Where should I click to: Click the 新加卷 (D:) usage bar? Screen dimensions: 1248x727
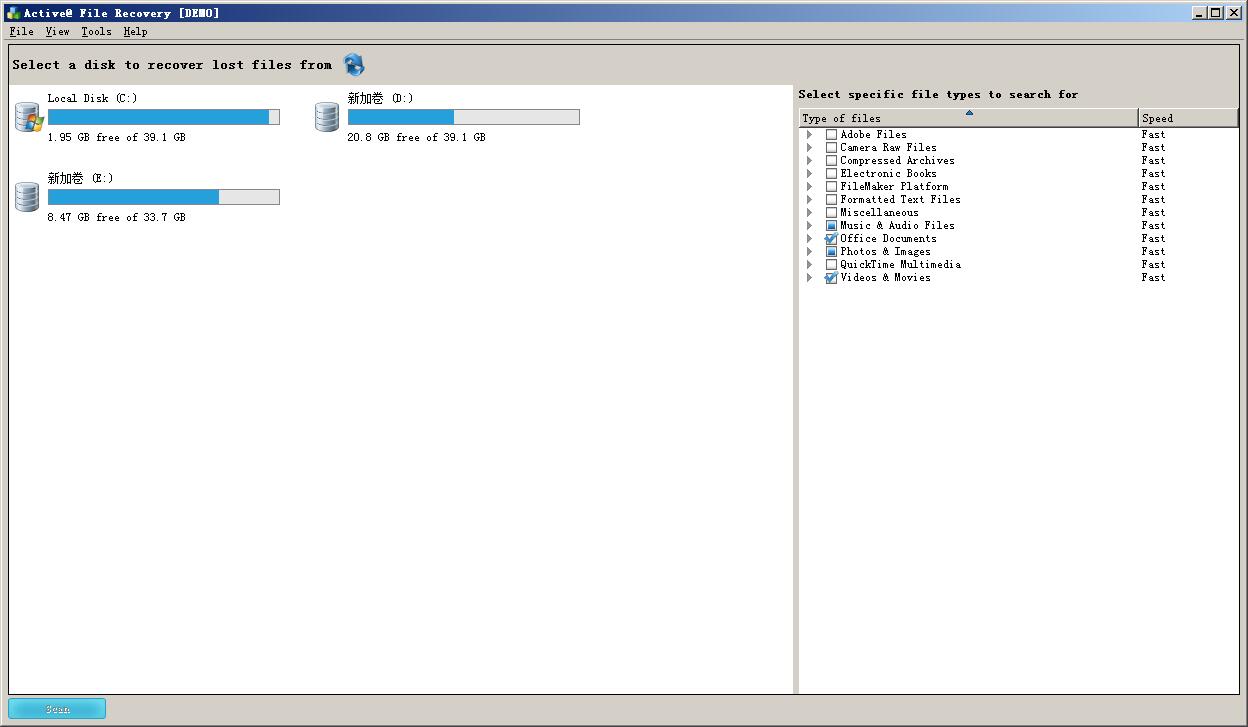pos(464,117)
